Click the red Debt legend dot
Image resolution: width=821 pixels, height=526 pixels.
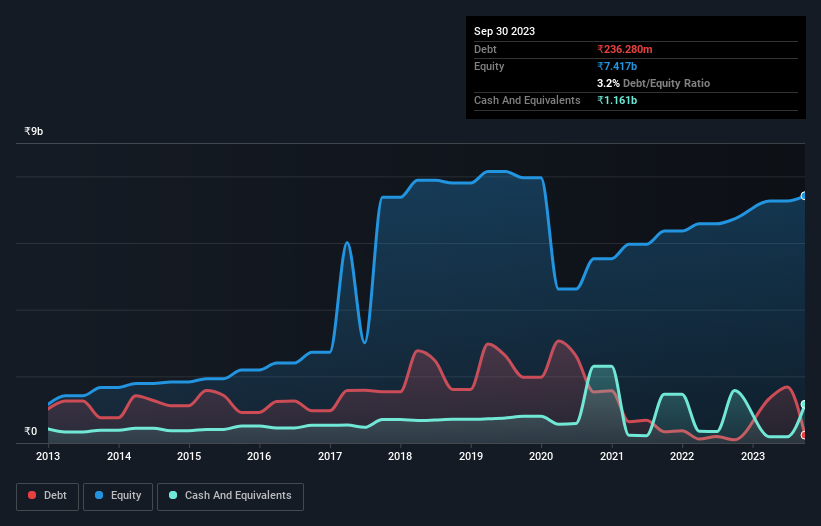(32, 495)
